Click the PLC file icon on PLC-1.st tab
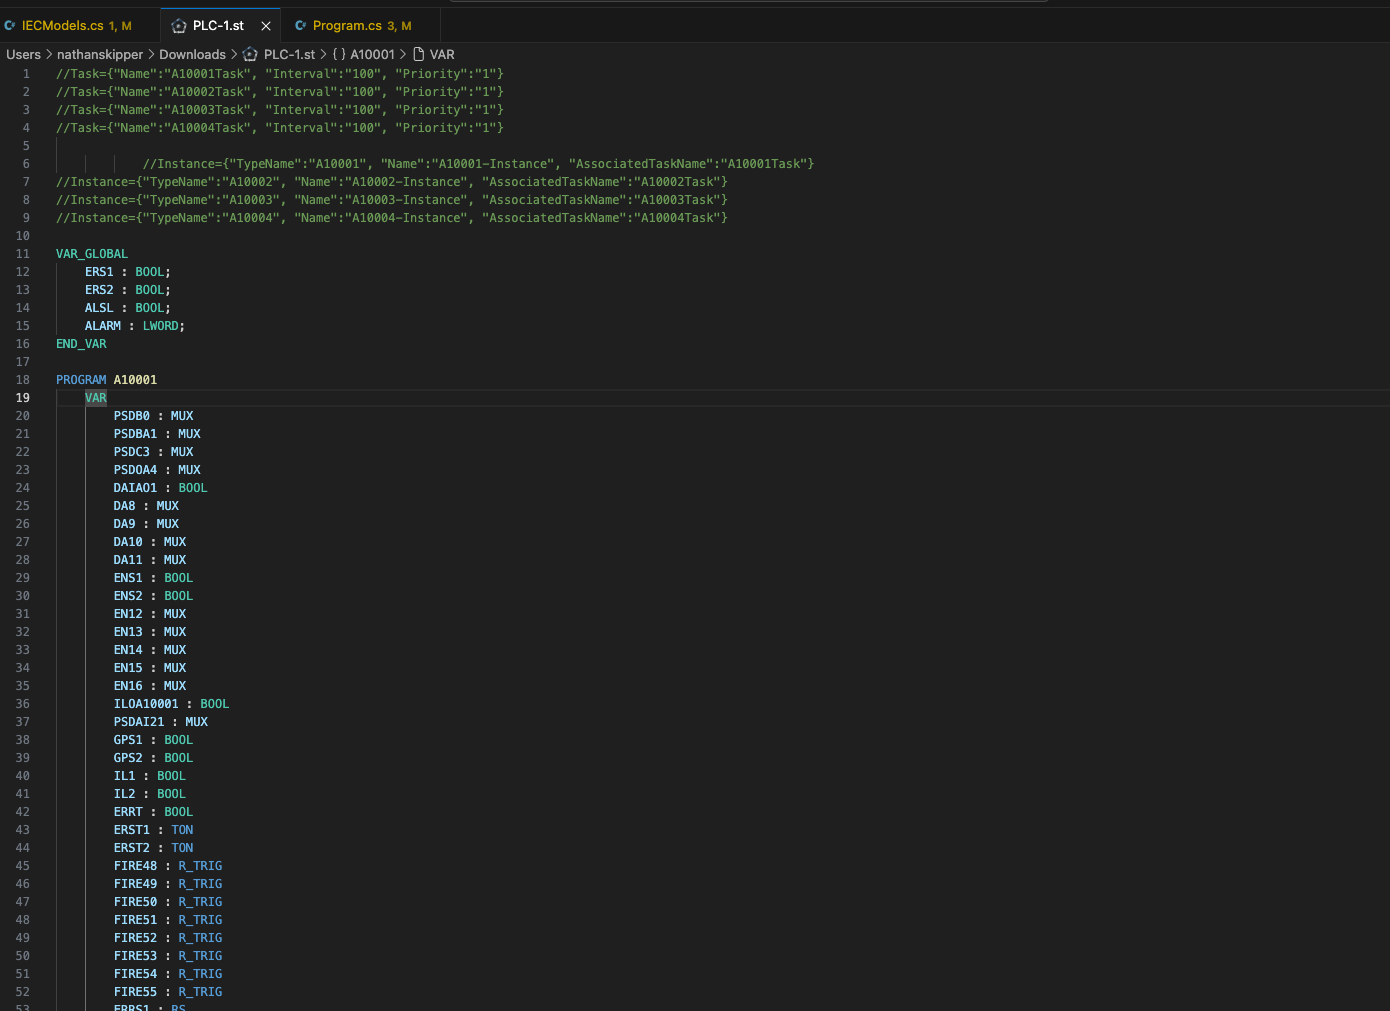This screenshot has height=1011, width=1390. [x=181, y=25]
